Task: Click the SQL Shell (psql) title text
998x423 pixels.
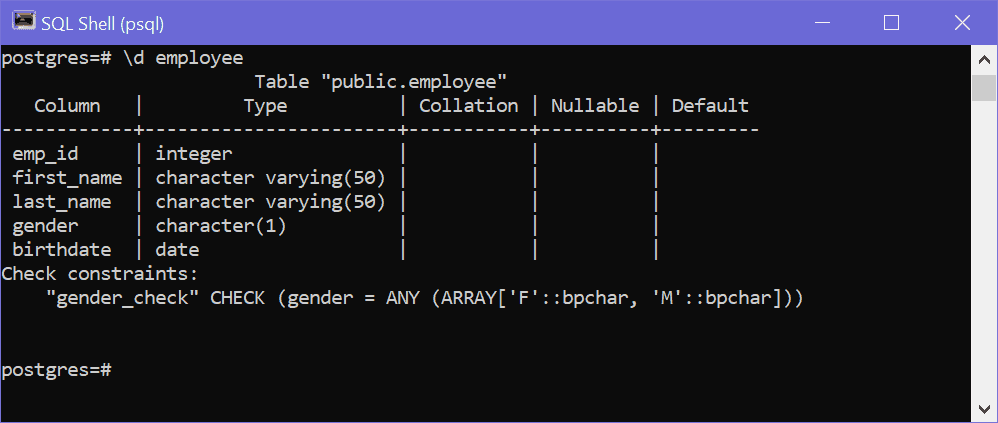Action: coord(102,24)
